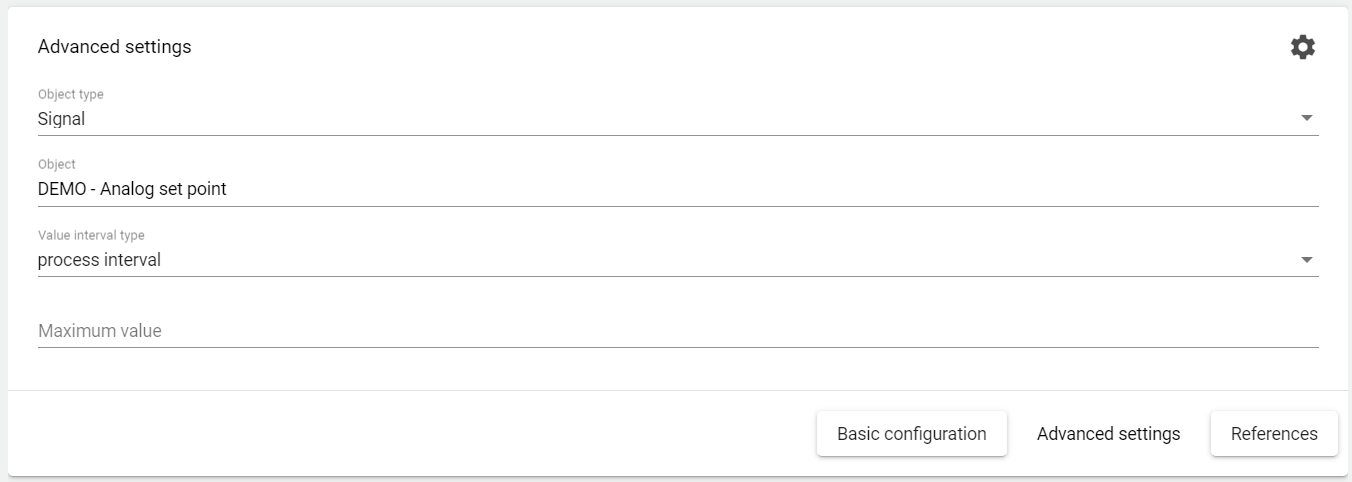The image size is (1352, 482).
Task: Click the Signal value in Object type
Action: pyautogui.click(x=61, y=119)
